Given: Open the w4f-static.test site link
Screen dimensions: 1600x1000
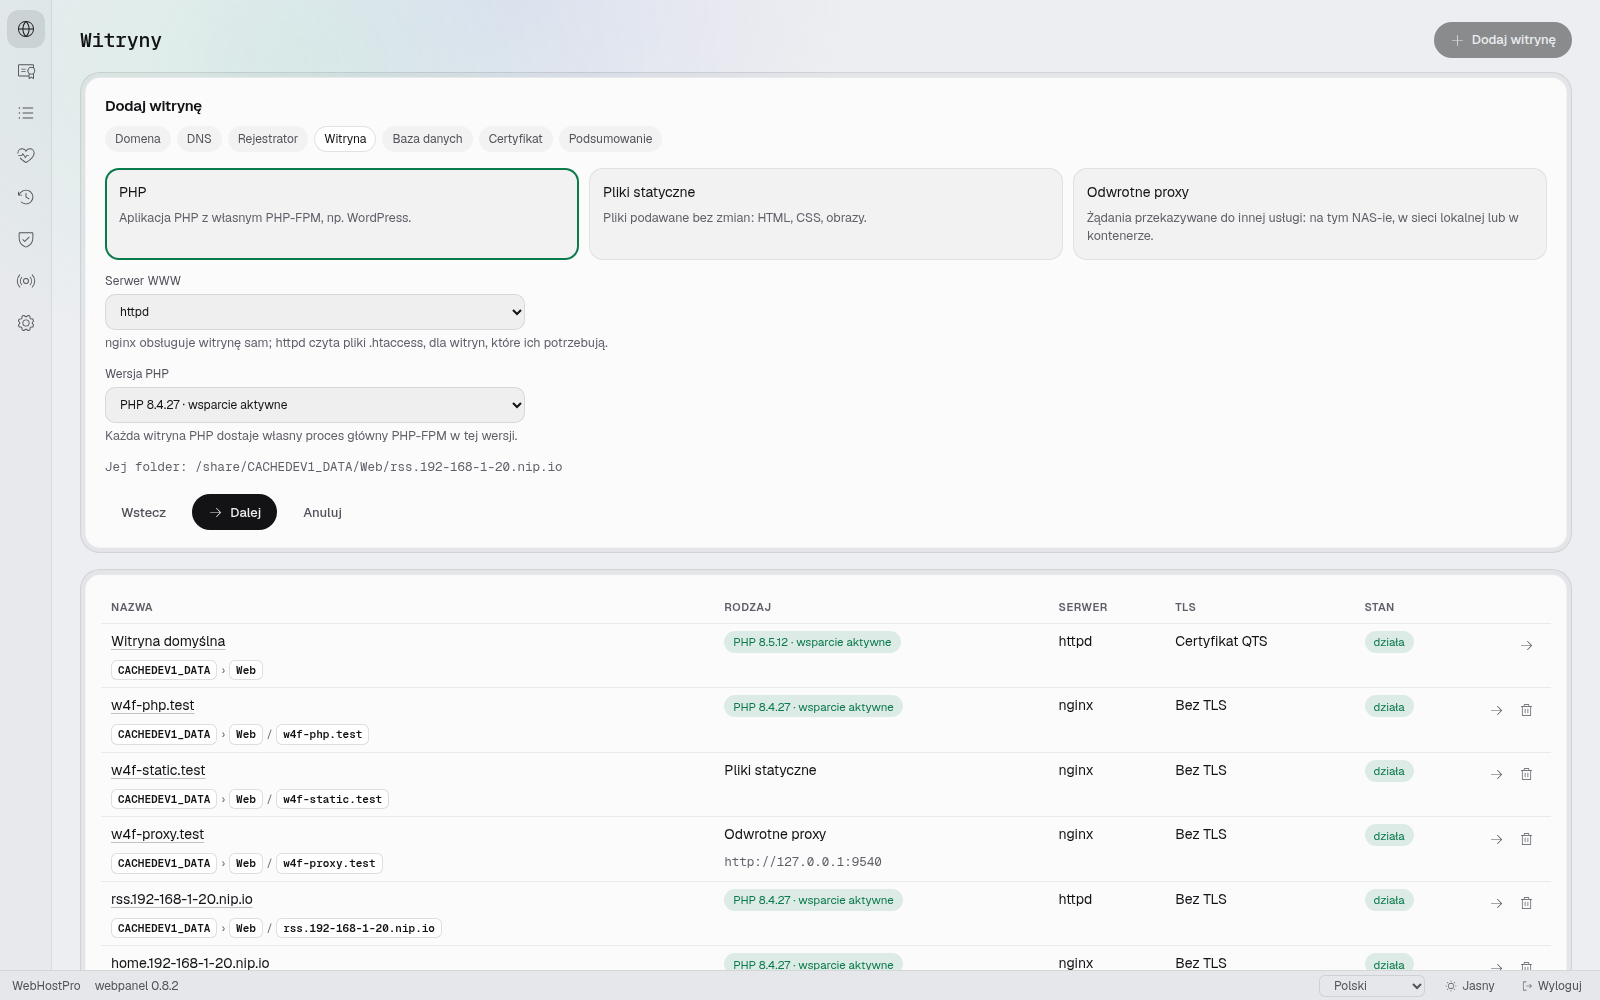Looking at the screenshot, I should [x=158, y=770].
